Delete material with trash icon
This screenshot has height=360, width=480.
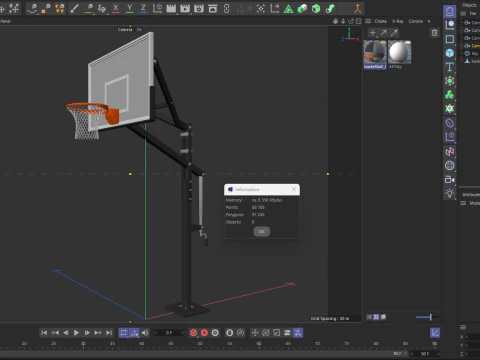pyautogui.click(x=434, y=33)
